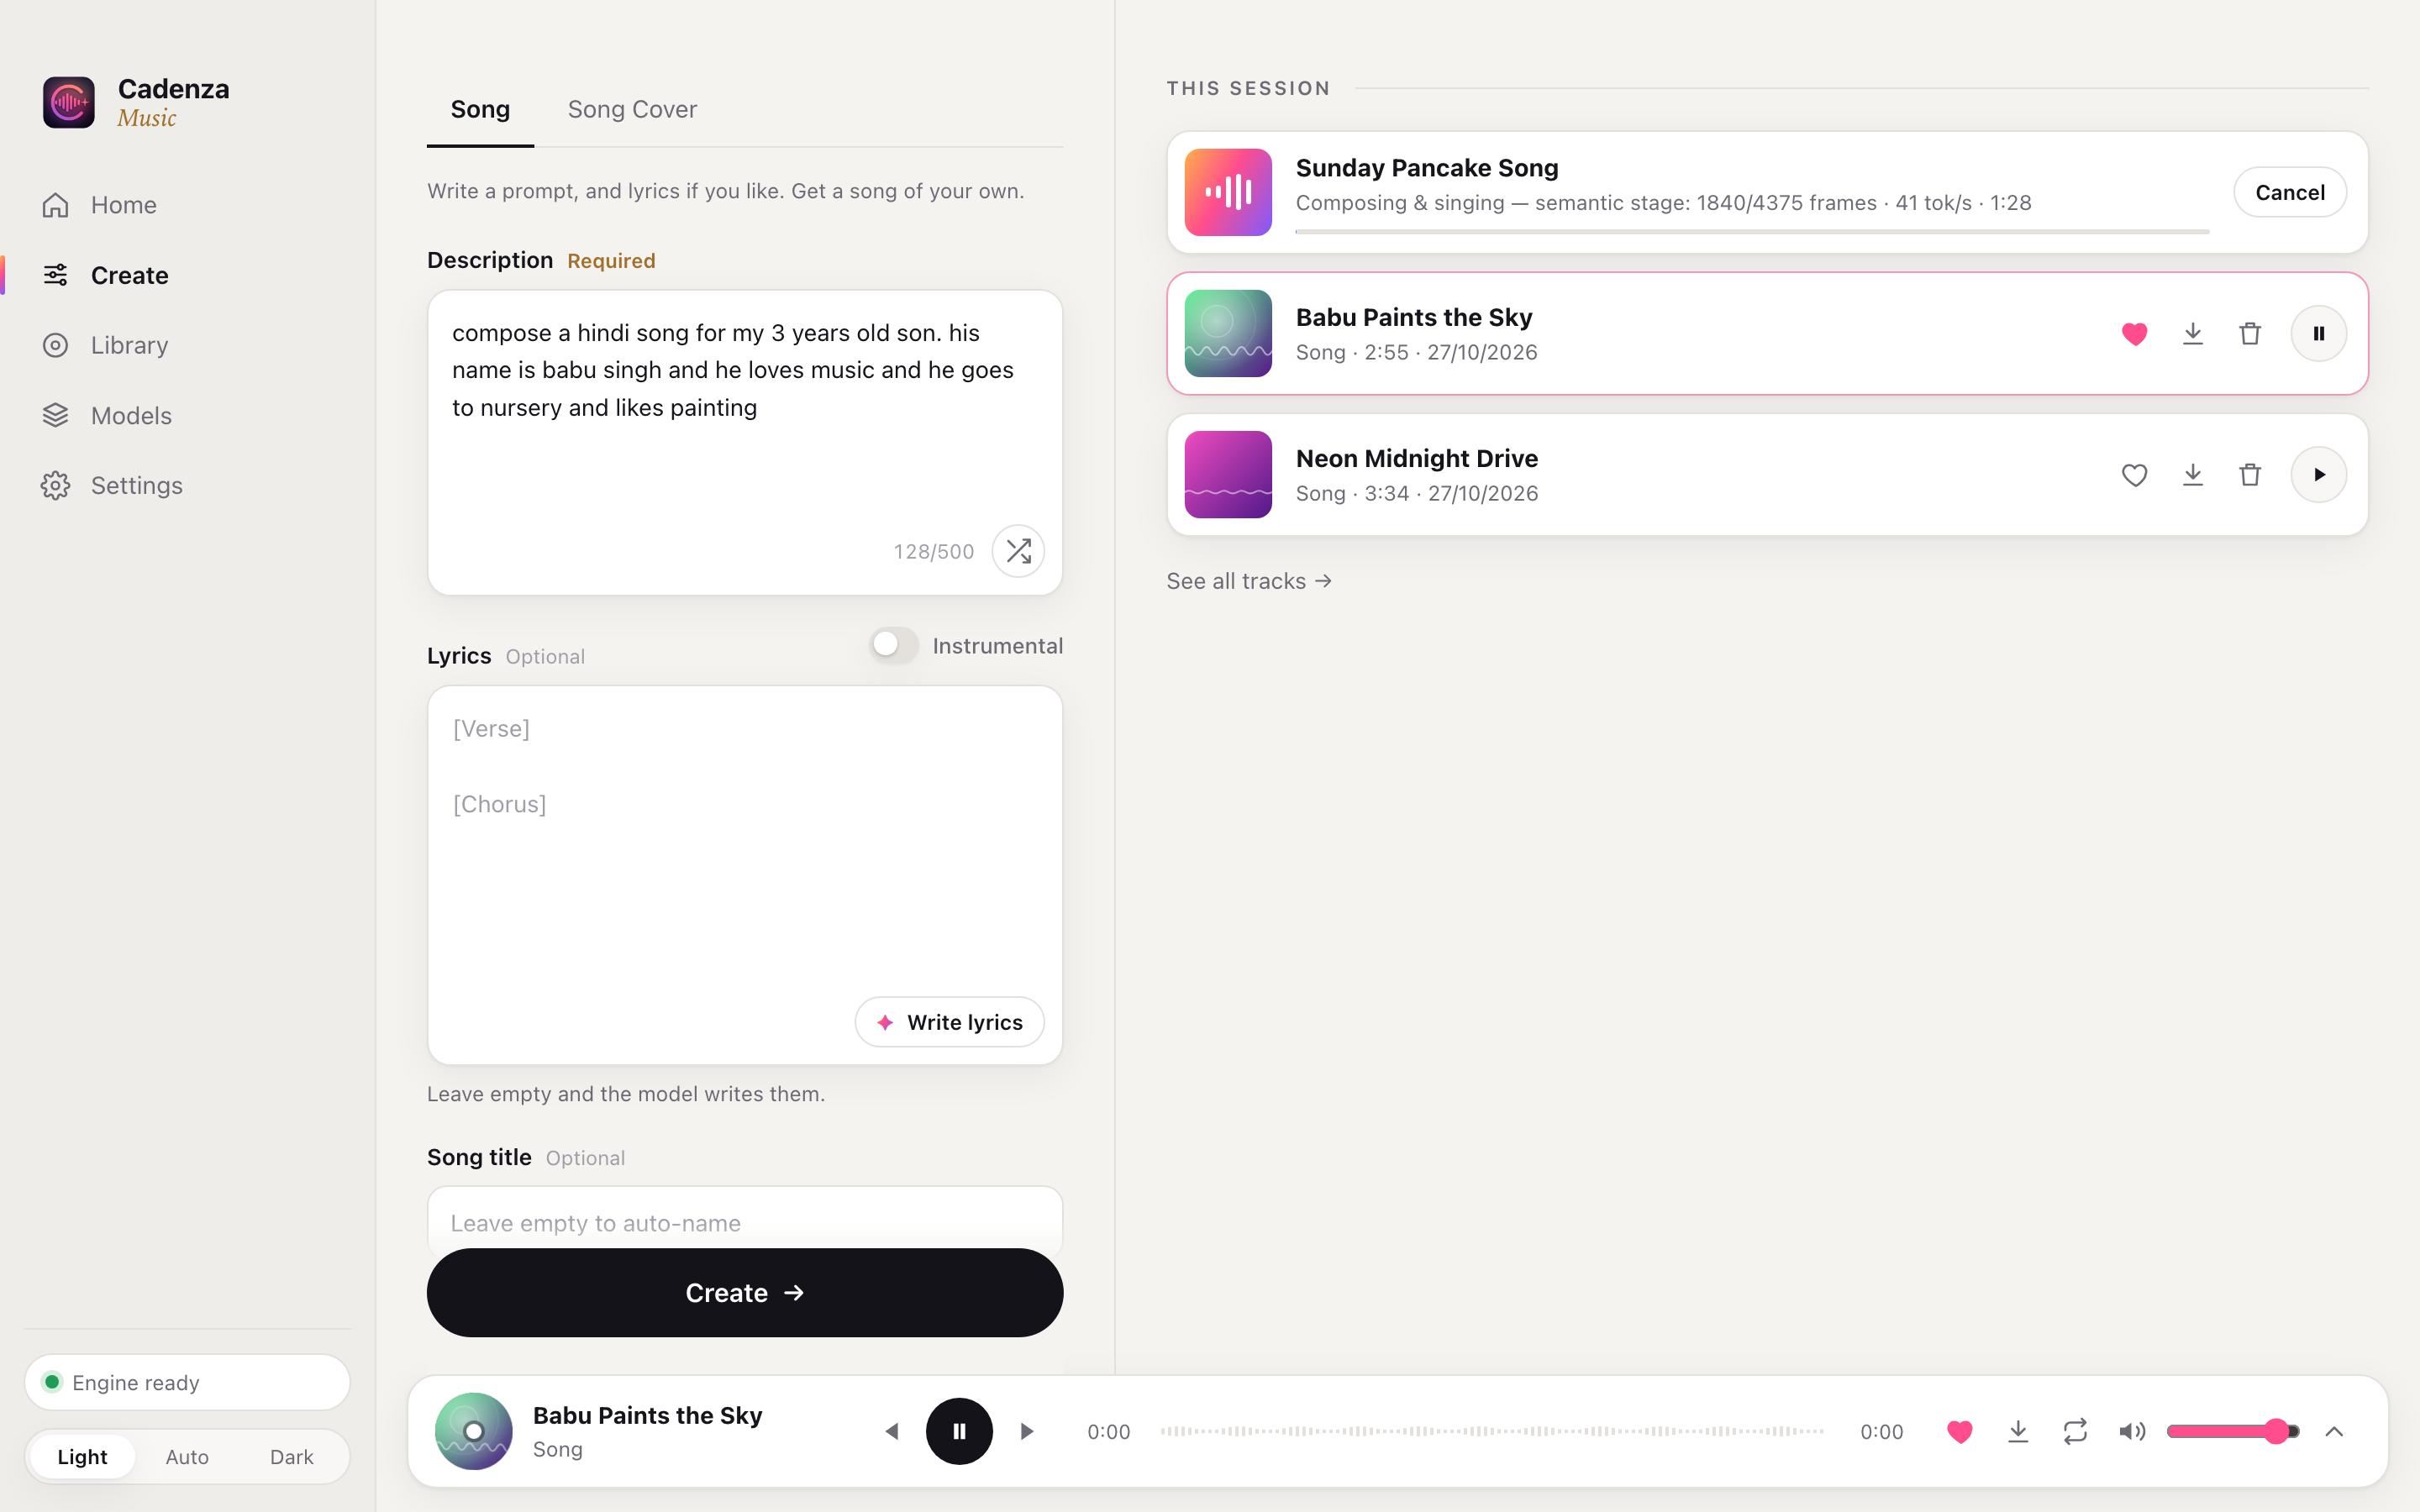Switch to the Dark theme
2420x1512 pixels.
click(x=292, y=1457)
